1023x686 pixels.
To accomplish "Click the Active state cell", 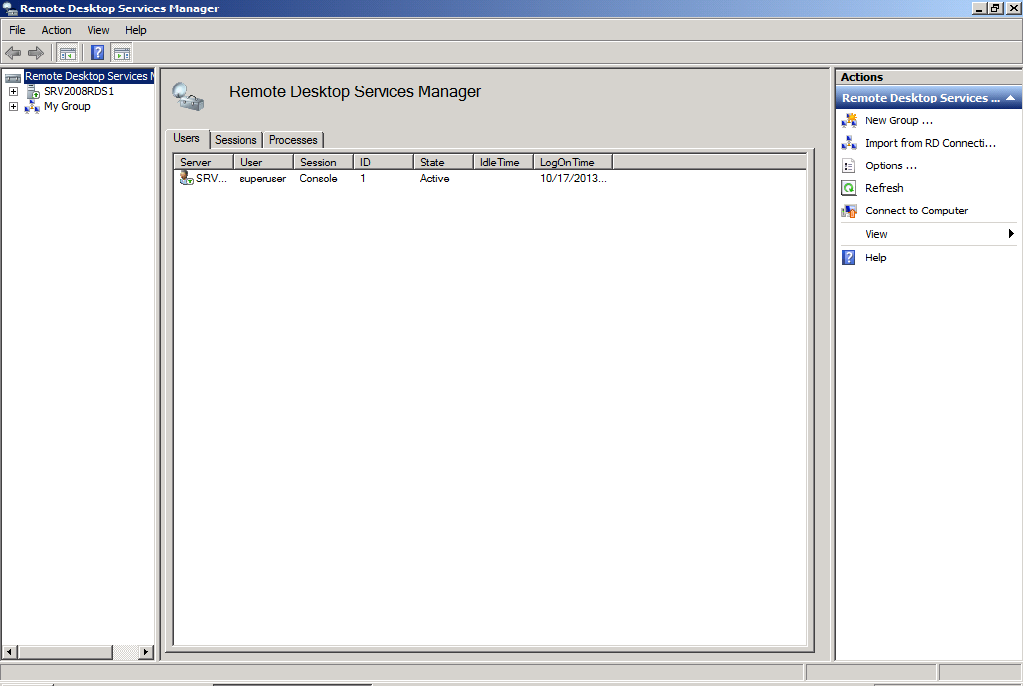I will click(435, 178).
